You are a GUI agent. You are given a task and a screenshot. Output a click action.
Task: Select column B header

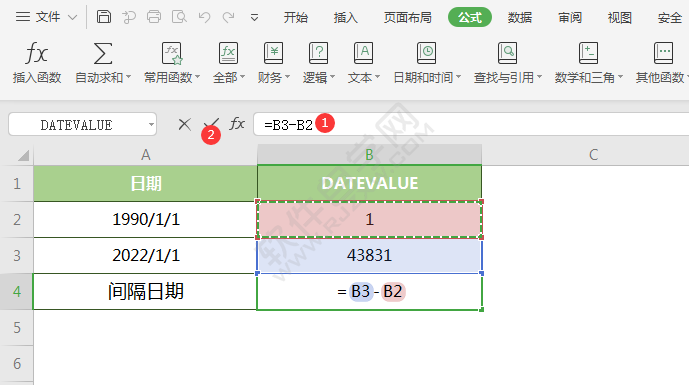pyautogui.click(x=369, y=155)
